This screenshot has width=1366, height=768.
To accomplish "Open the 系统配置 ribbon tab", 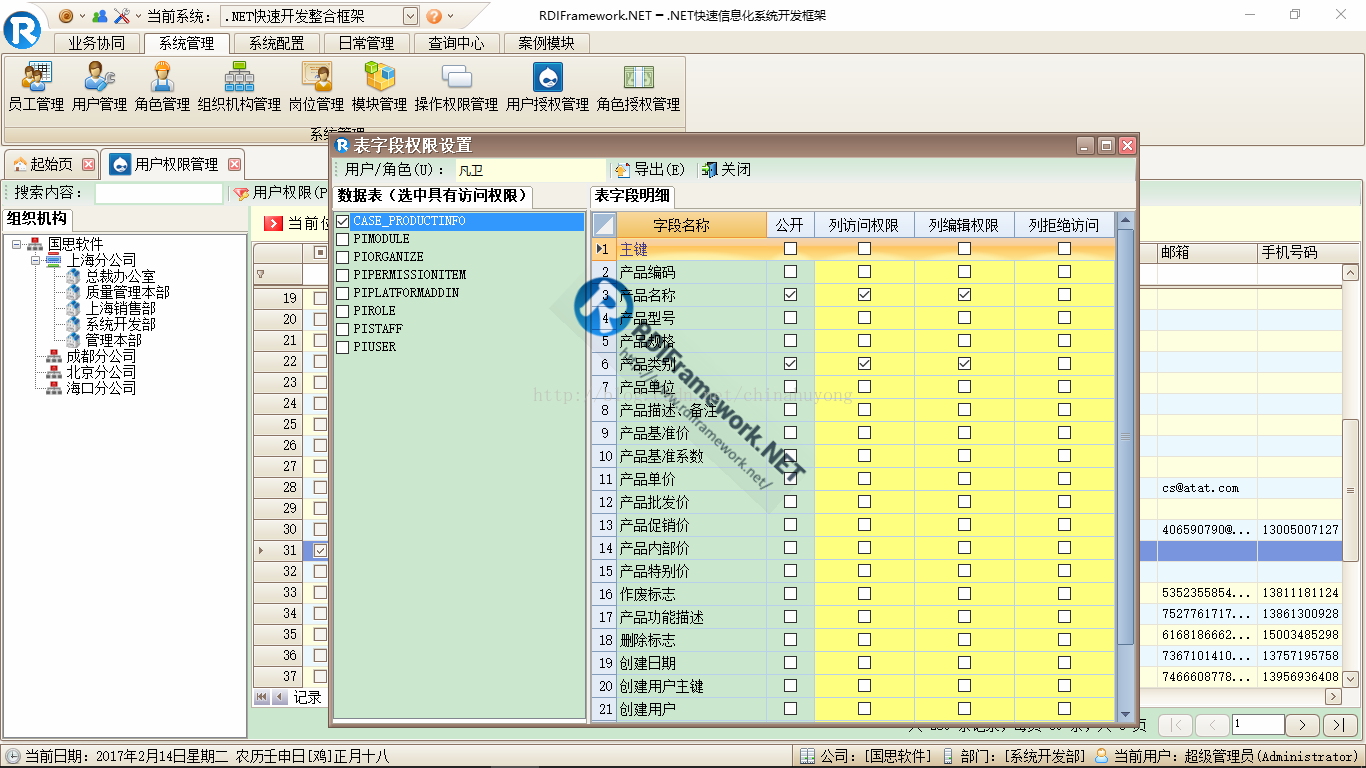I will [277, 43].
